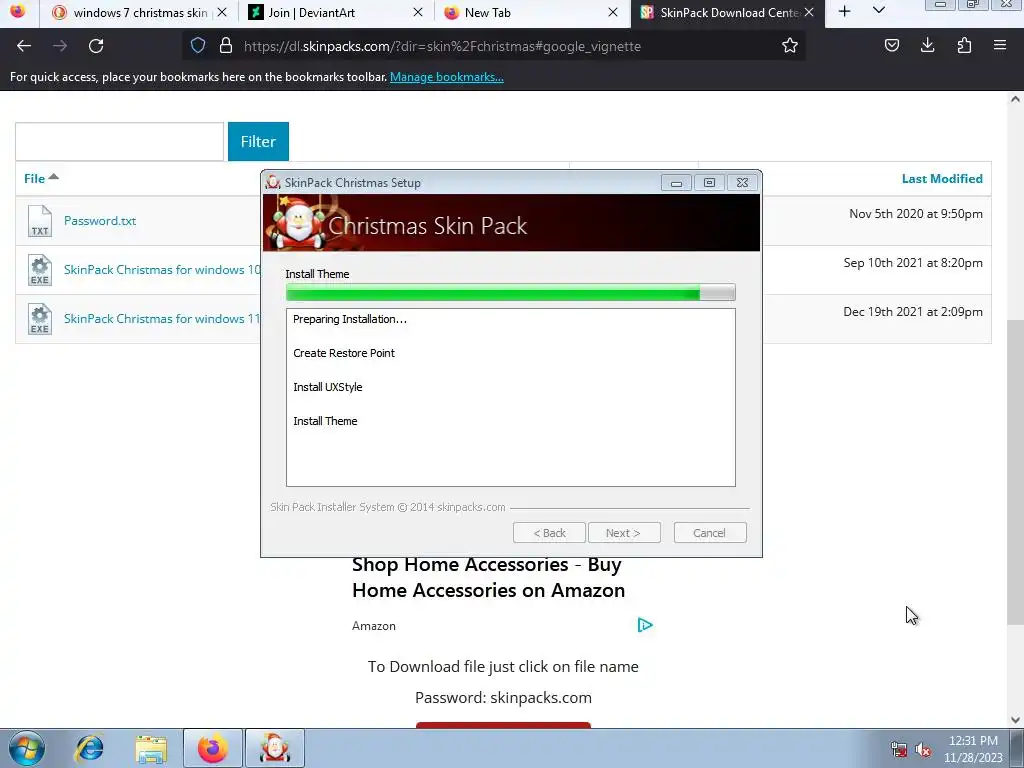Screen dimensions: 1024x768
Task: Click the network tray icon
Action: click(x=899, y=750)
